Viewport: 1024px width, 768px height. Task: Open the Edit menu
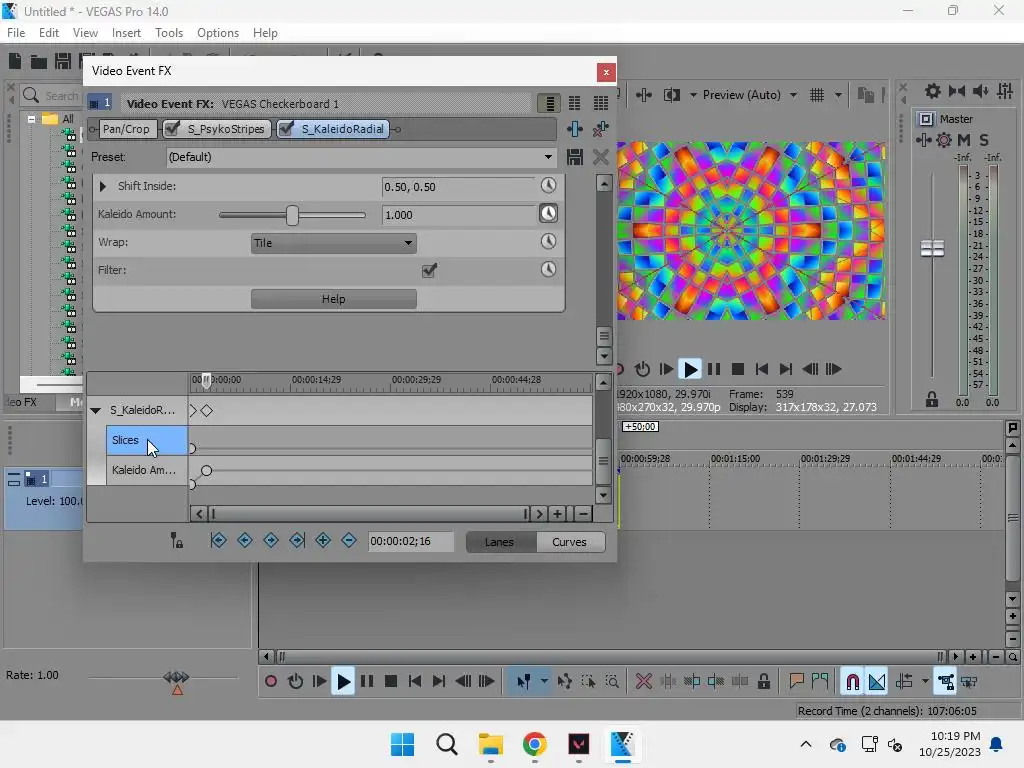pyautogui.click(x=49, y=33)
